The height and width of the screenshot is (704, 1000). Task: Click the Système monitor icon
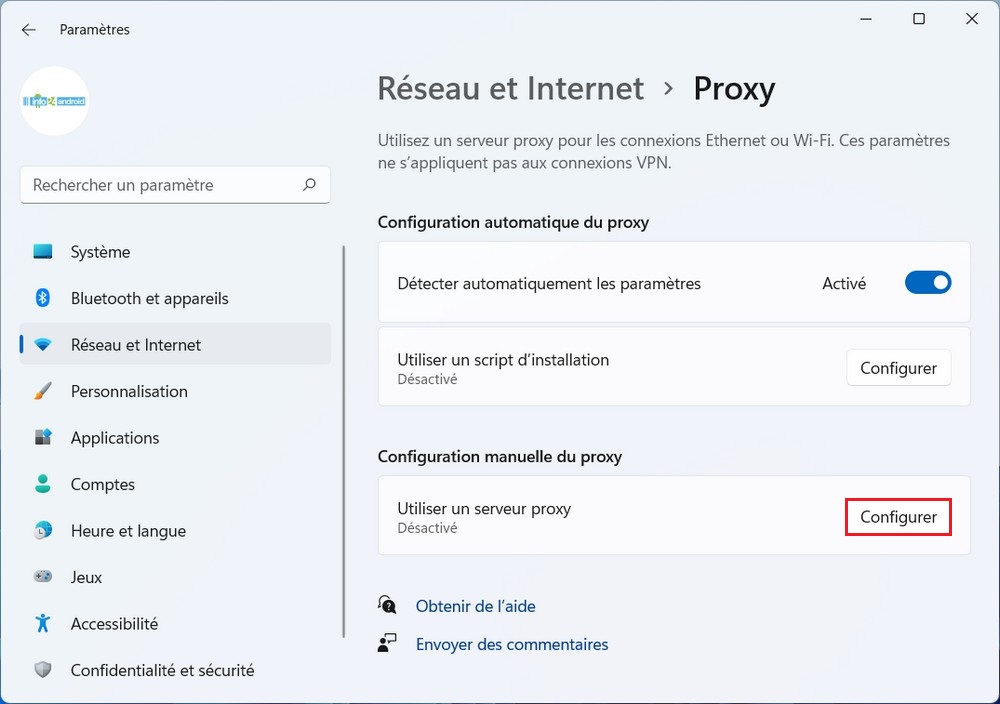[x=43, y=252]
